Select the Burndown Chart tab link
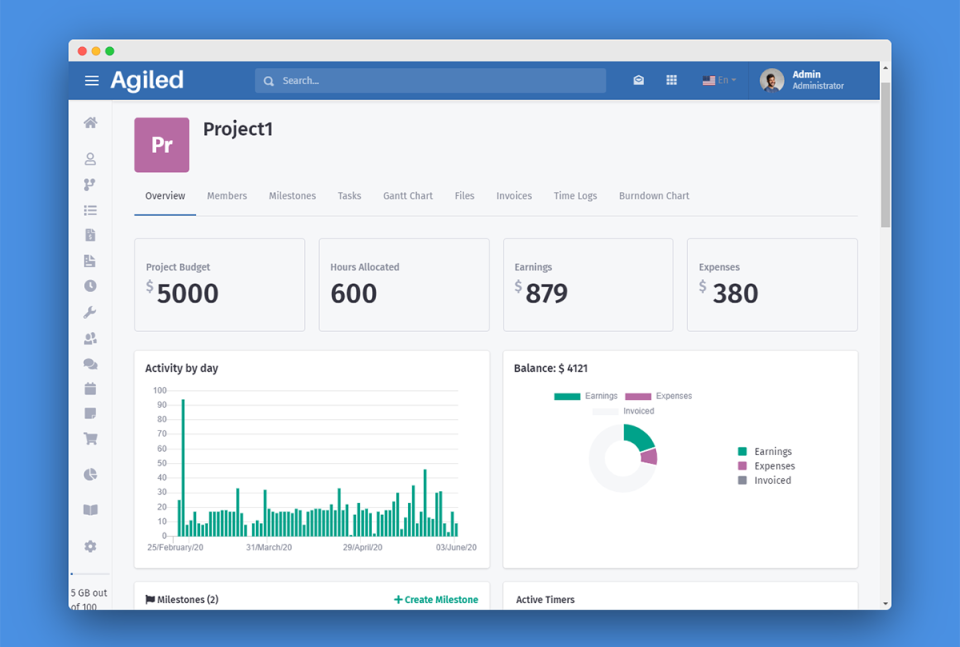Screen dimensions: 960x647 (x=653, y=196)
